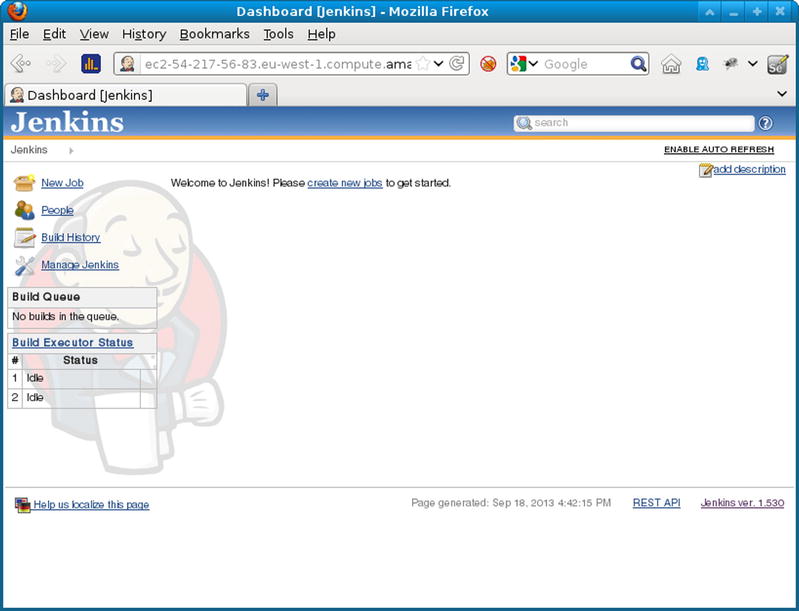The height and width of the screenshot is (611, 799).
Task: Open the Build History link
Action: pyautogui.click(x=70, y=237)
